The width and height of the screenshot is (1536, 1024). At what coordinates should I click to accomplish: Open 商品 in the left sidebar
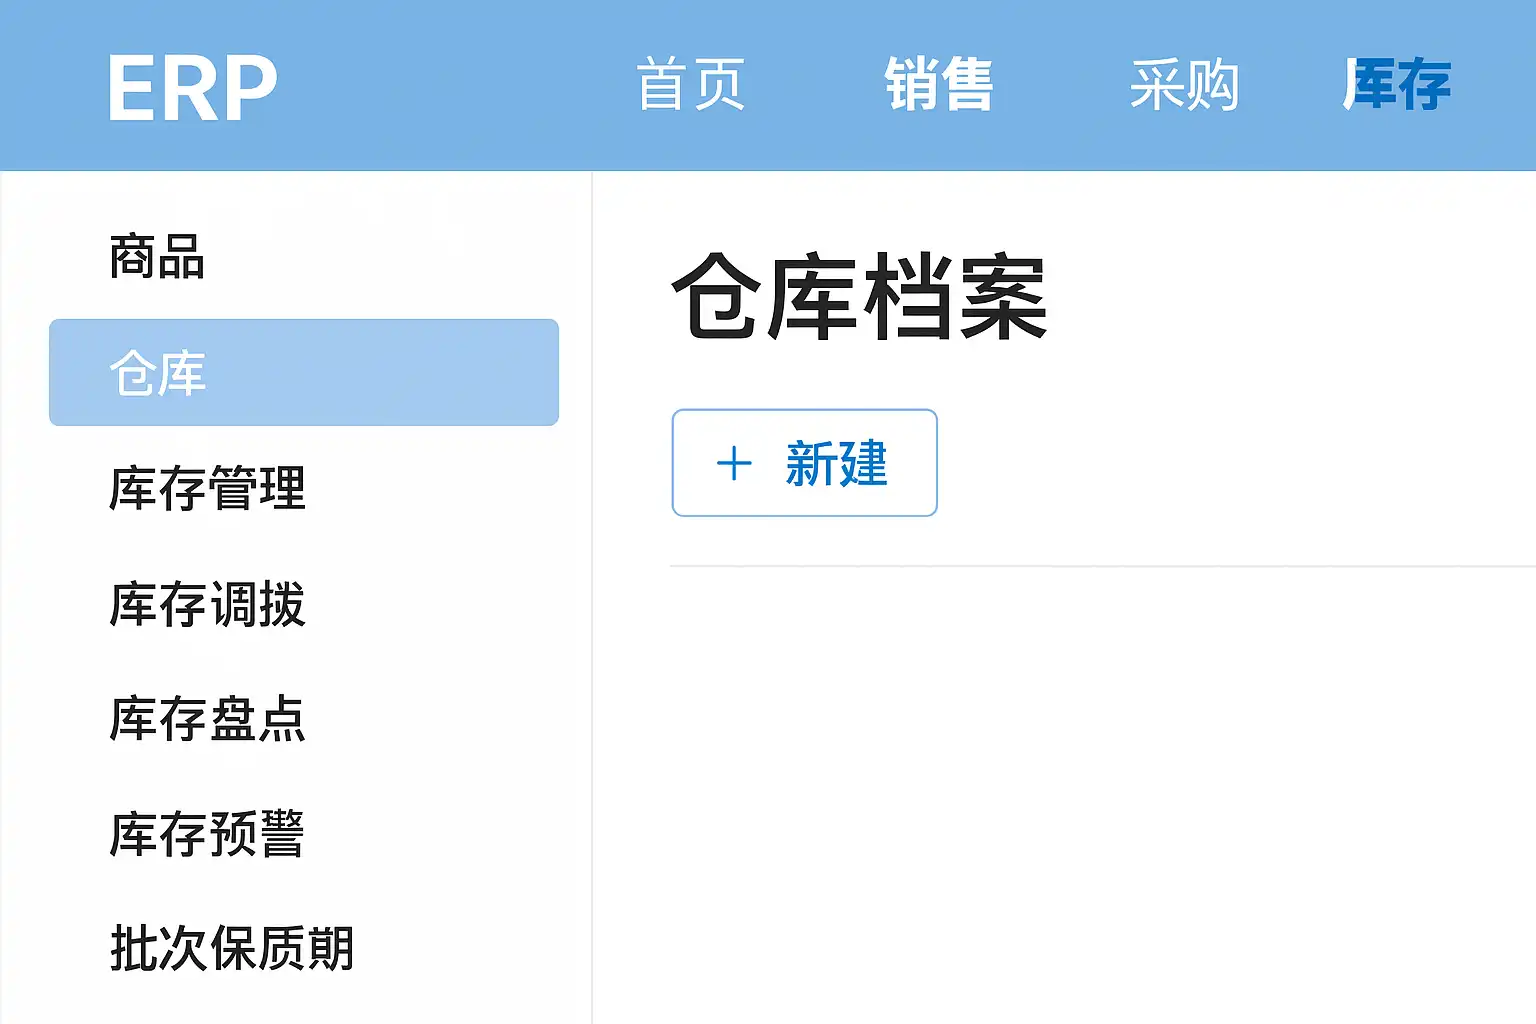(x=157, y=257)
